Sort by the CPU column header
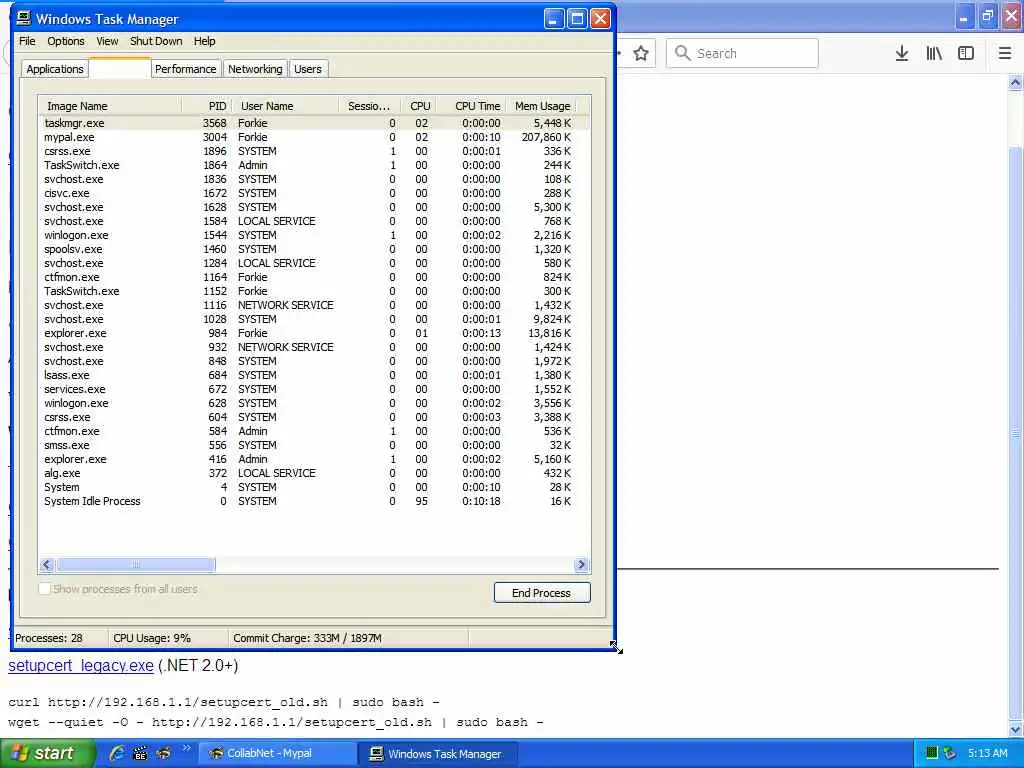The height and width of the screenshot is (768, 1024). pos(419,106)
